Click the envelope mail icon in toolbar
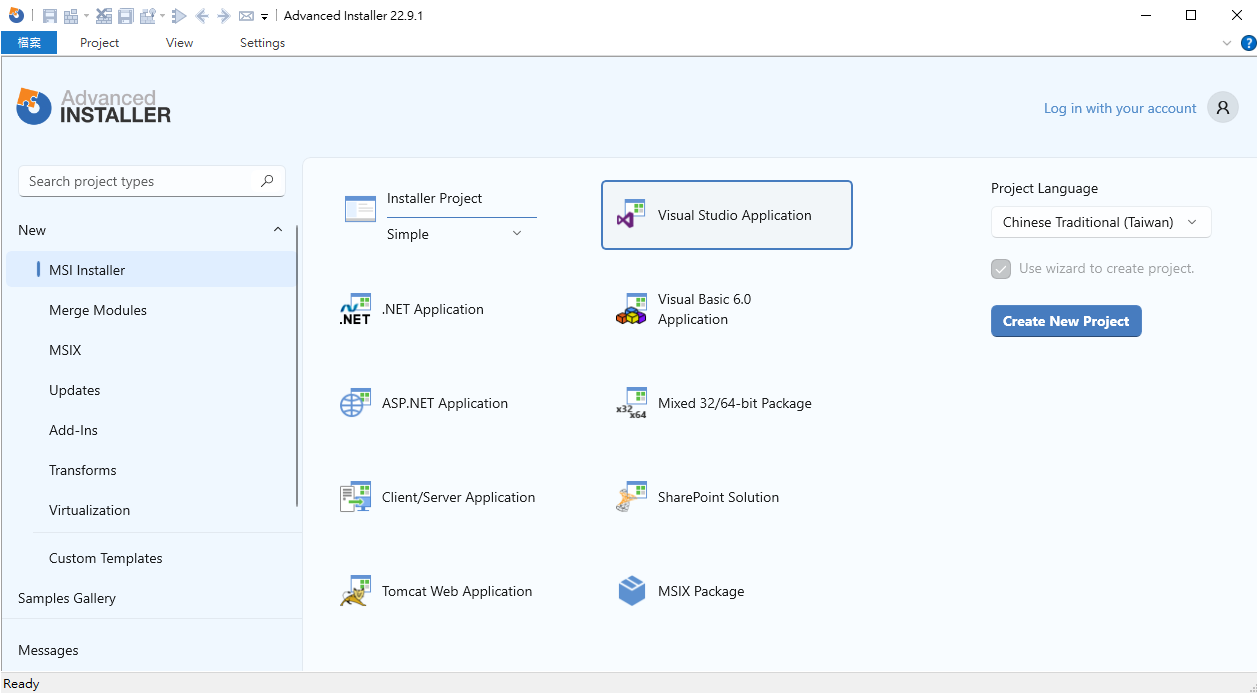The height and width of the screenshot is (693, 1257). pyautogui.click(x=246, y=16)
